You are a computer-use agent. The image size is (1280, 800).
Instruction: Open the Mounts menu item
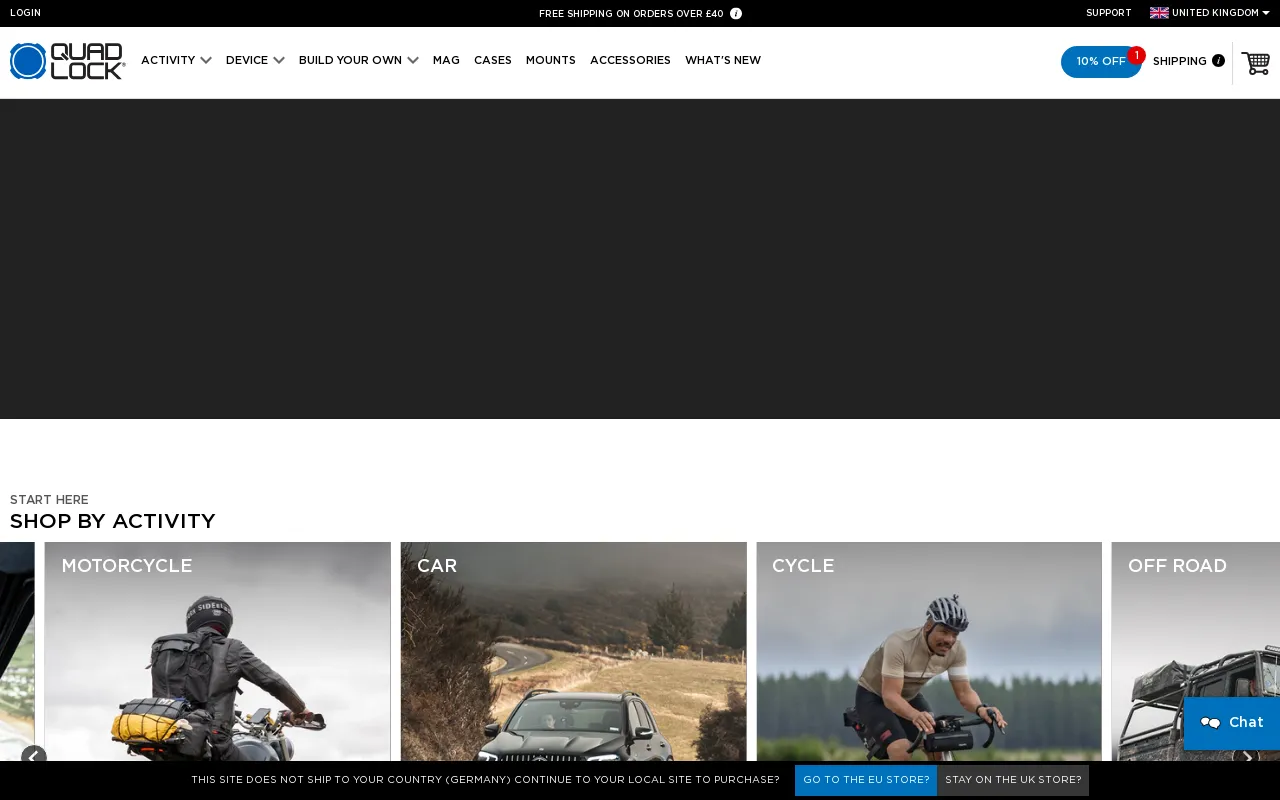pos(551,61)
